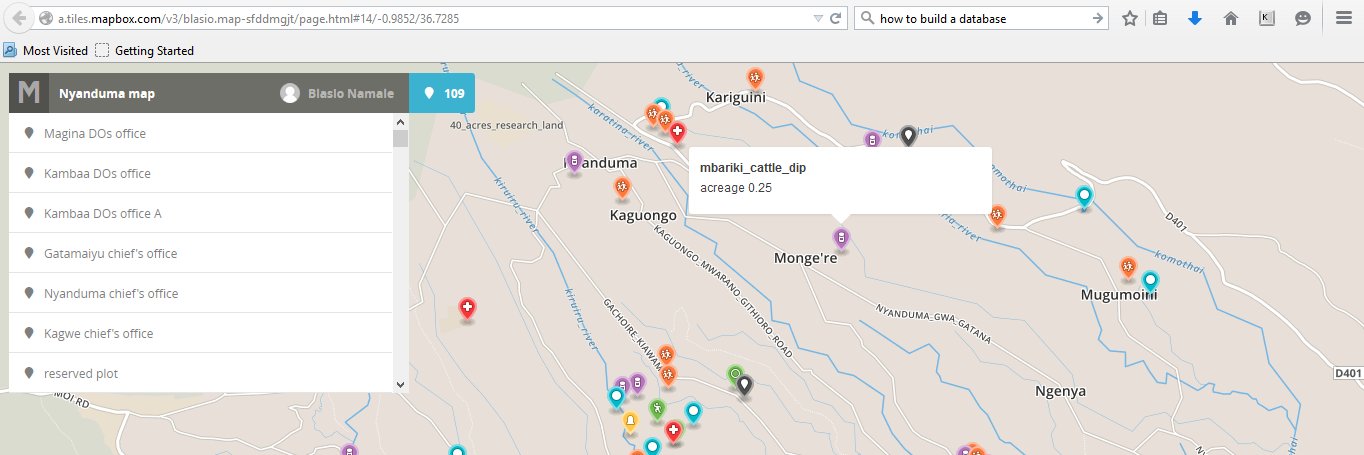Image resolution: width=1364 pixels, height=455 pixels.
Task: Click the orange school marker above Kaguongo
Action: [622, 188]
